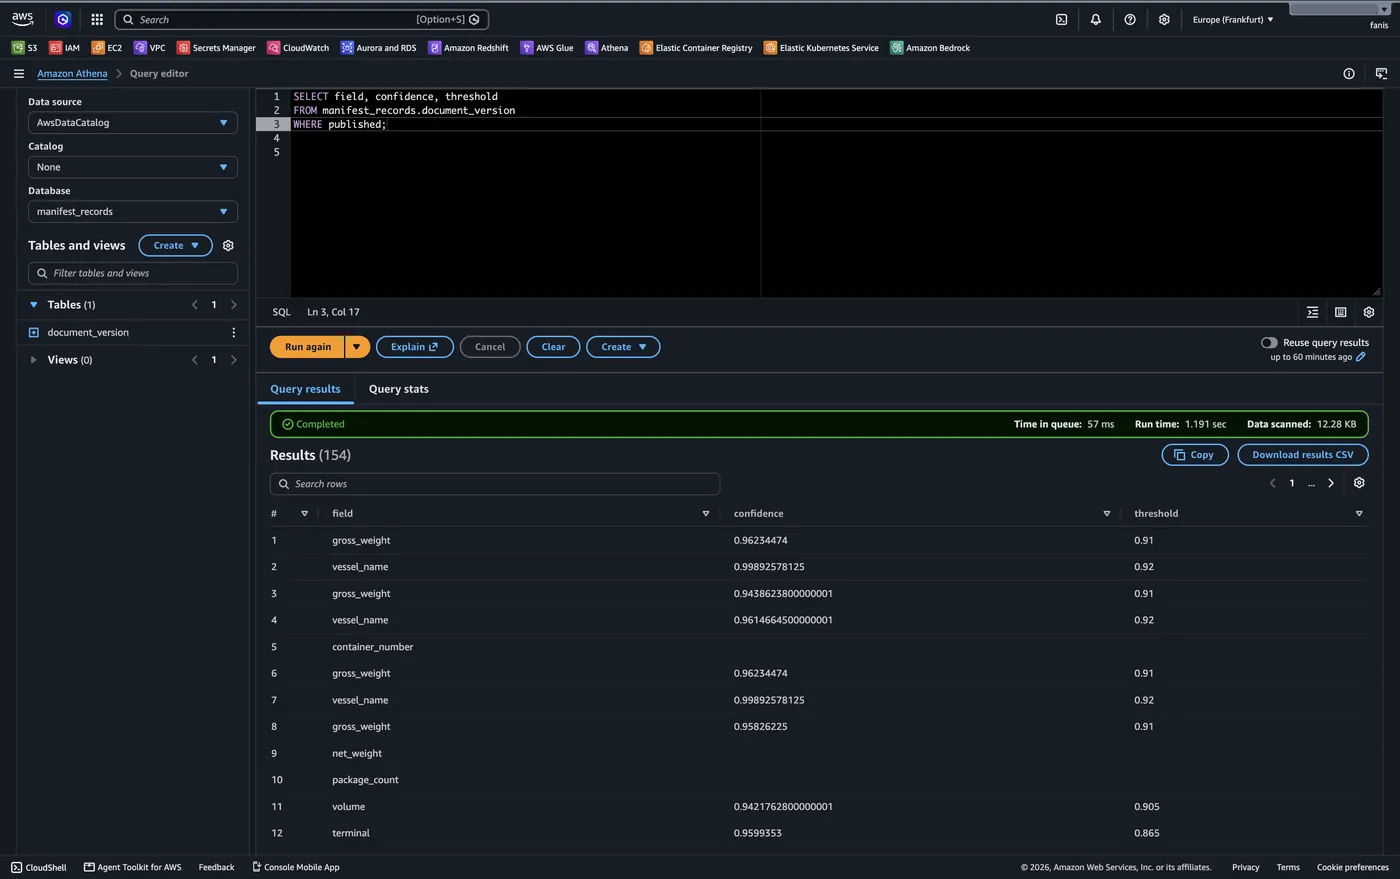1400x879 pixels.
Task: Switch to Query results tab
Action: pyautogui.click(x=305, y=389)
